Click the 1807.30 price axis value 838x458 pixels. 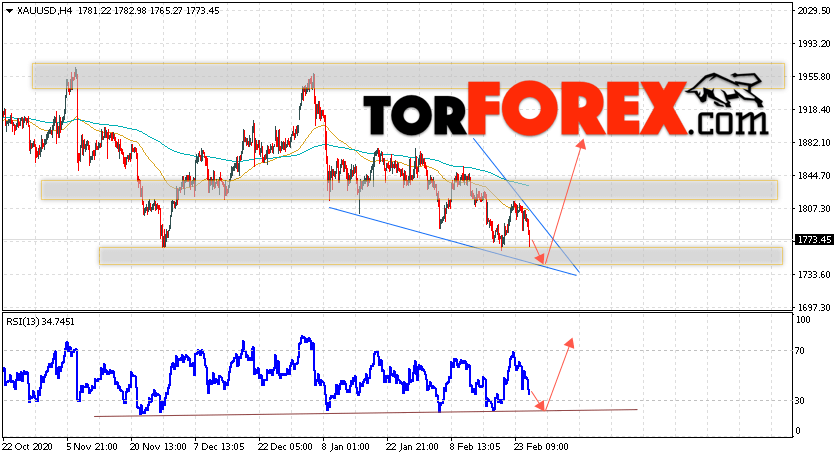point(814,208)
